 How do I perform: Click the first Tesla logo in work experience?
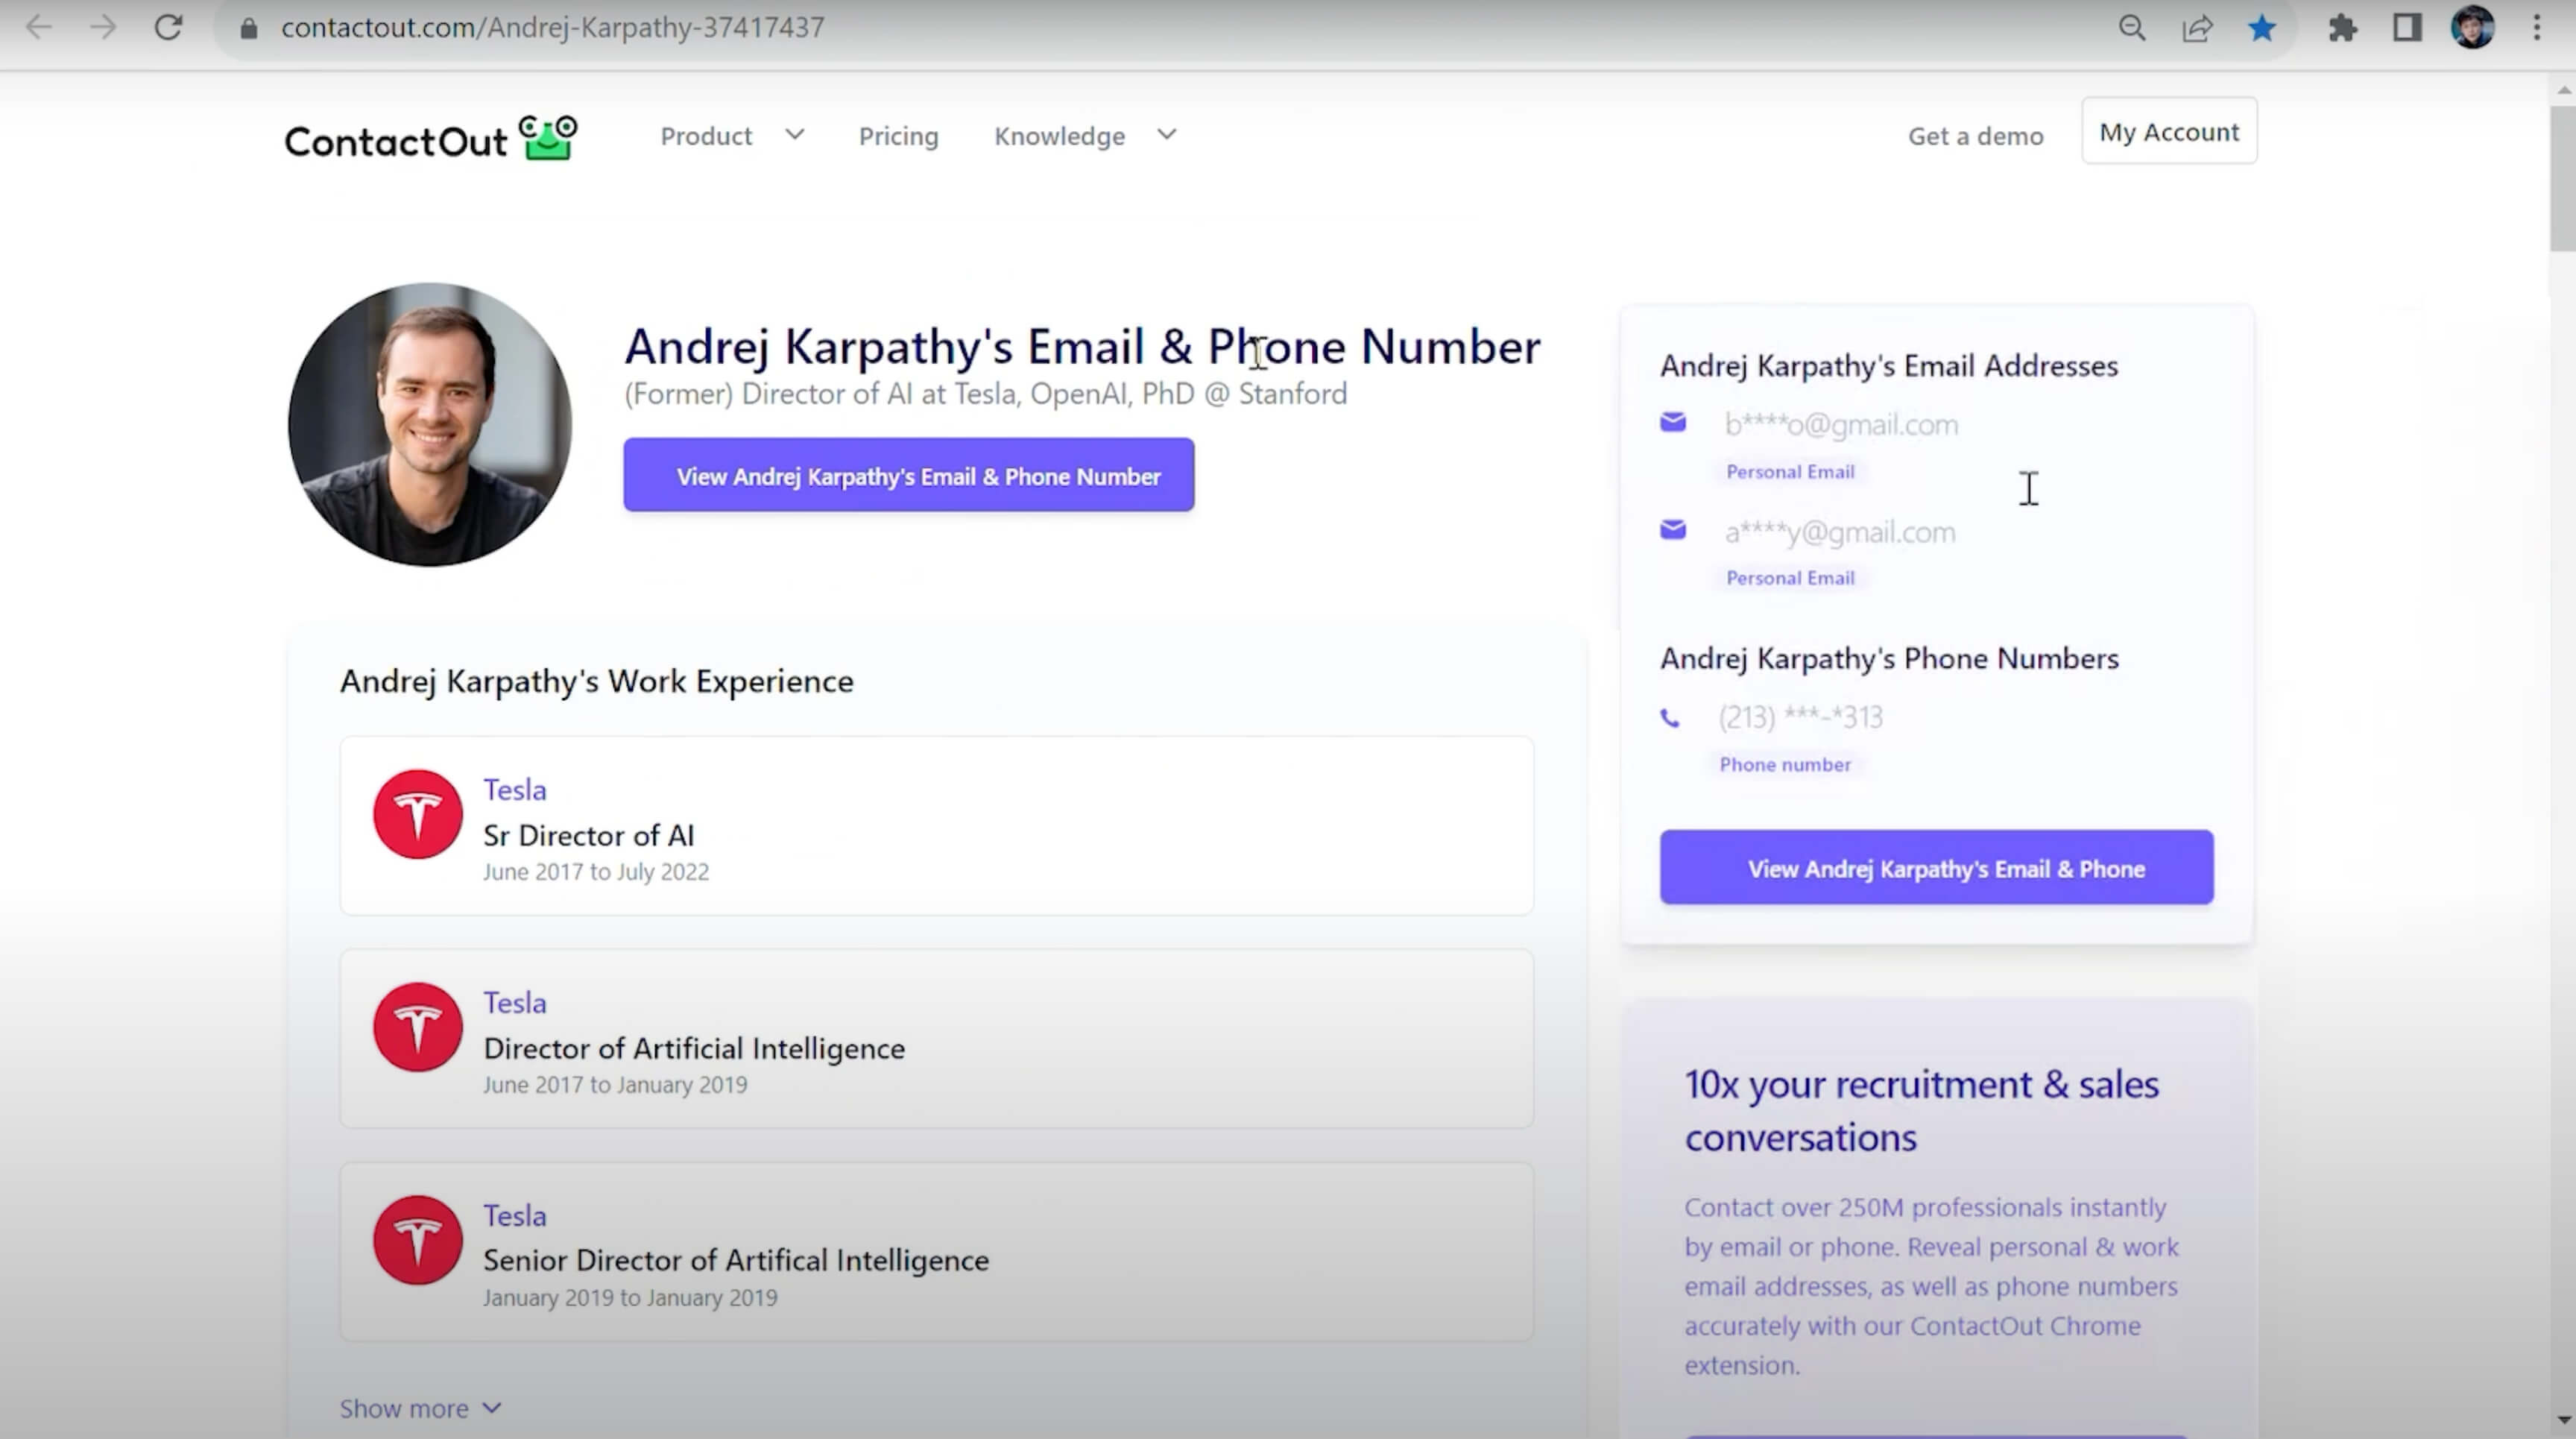pyautogui.click(x=417, y=813)
